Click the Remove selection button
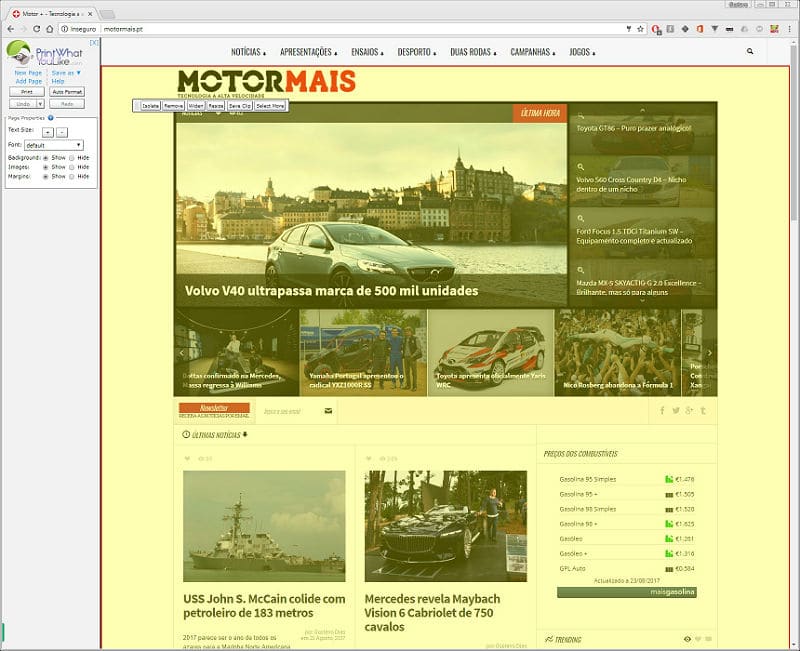Screen dimensions: 800x651 pyautogui.click(x=173, y=106)
